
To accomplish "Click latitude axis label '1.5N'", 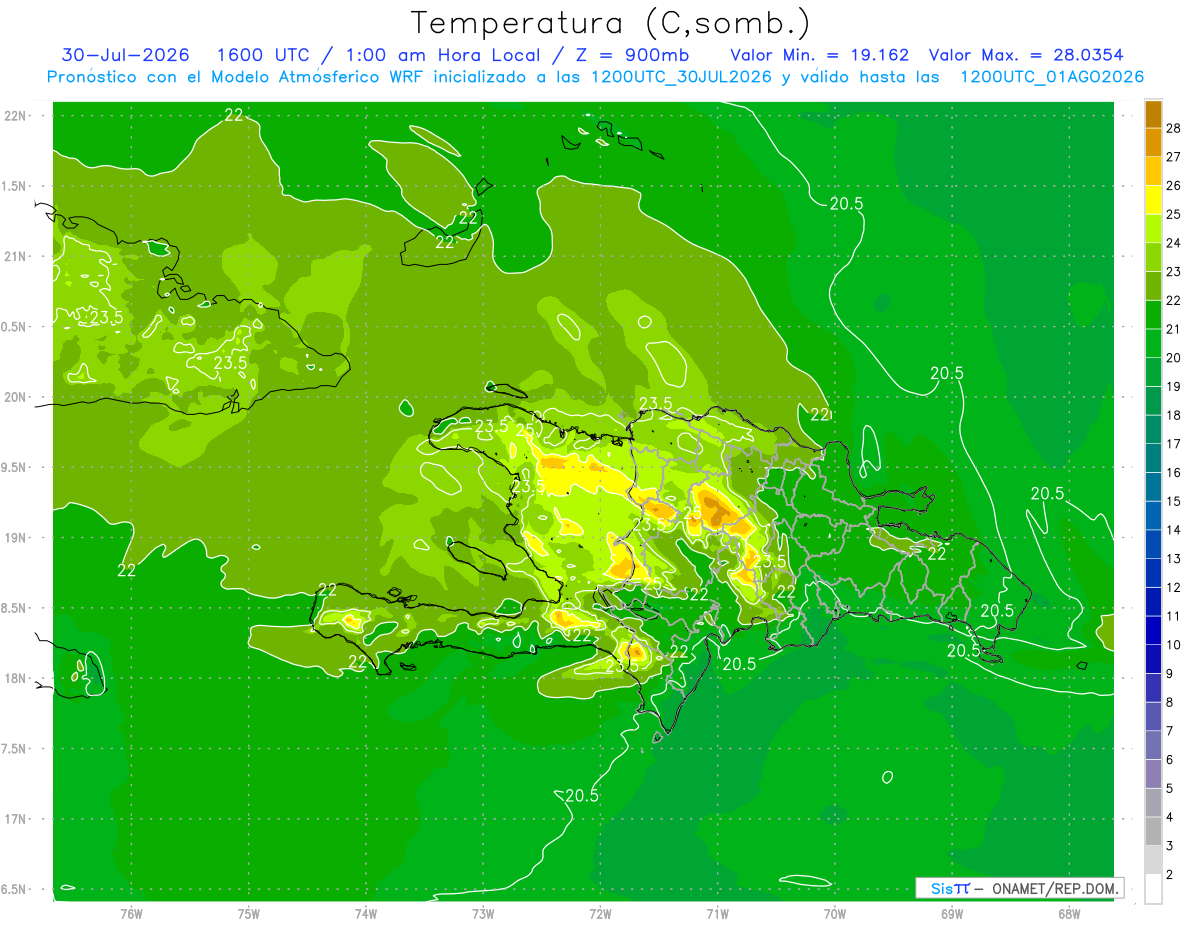I will [15, 187].
